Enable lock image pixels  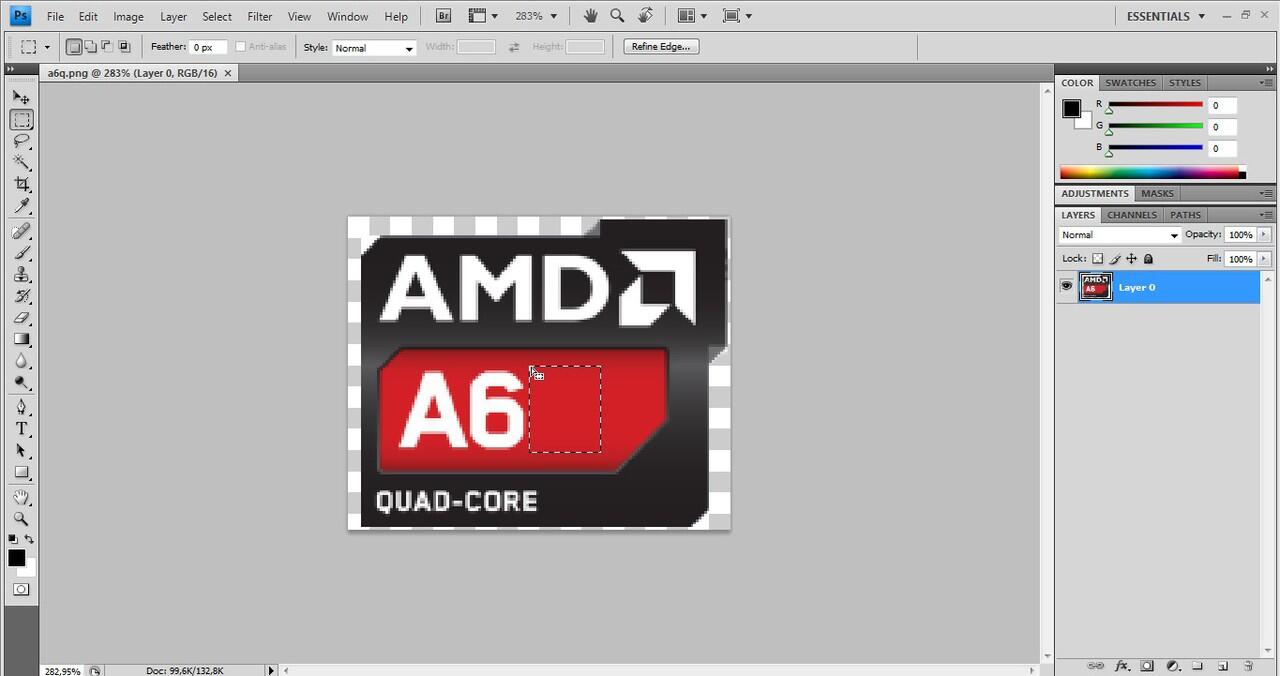click(x=1115, y=259)
